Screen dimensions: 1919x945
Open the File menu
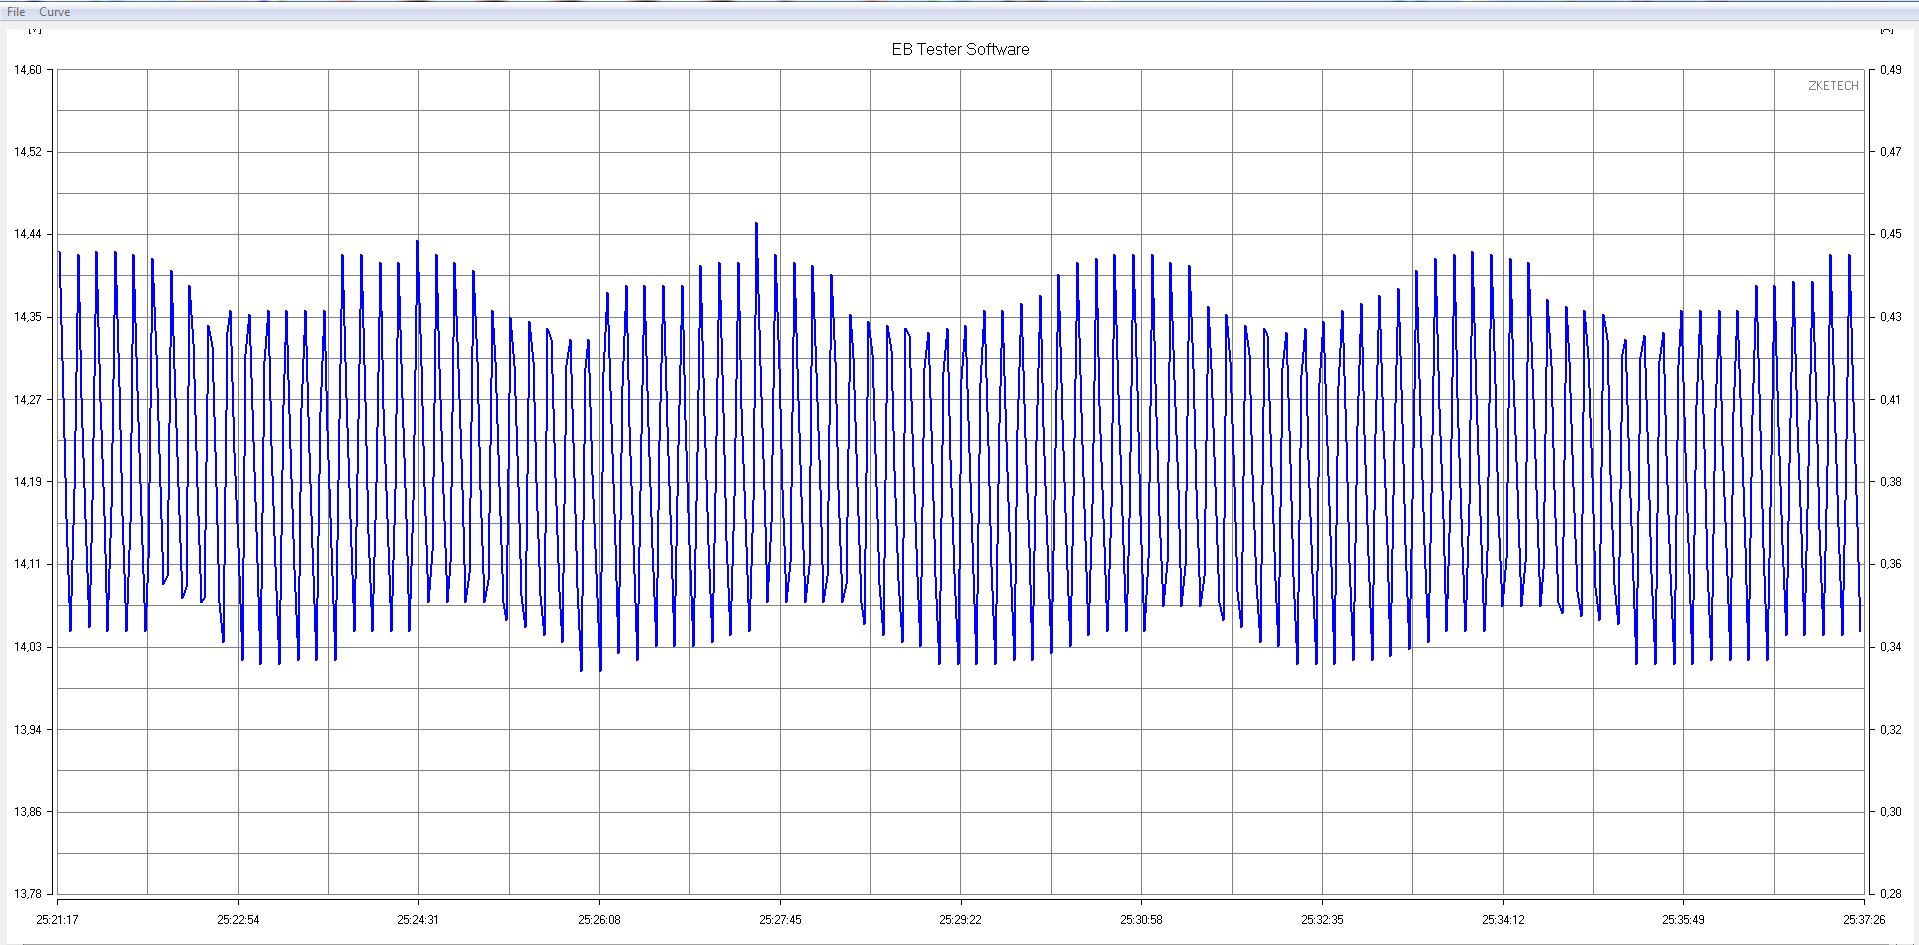coord(16,12)
